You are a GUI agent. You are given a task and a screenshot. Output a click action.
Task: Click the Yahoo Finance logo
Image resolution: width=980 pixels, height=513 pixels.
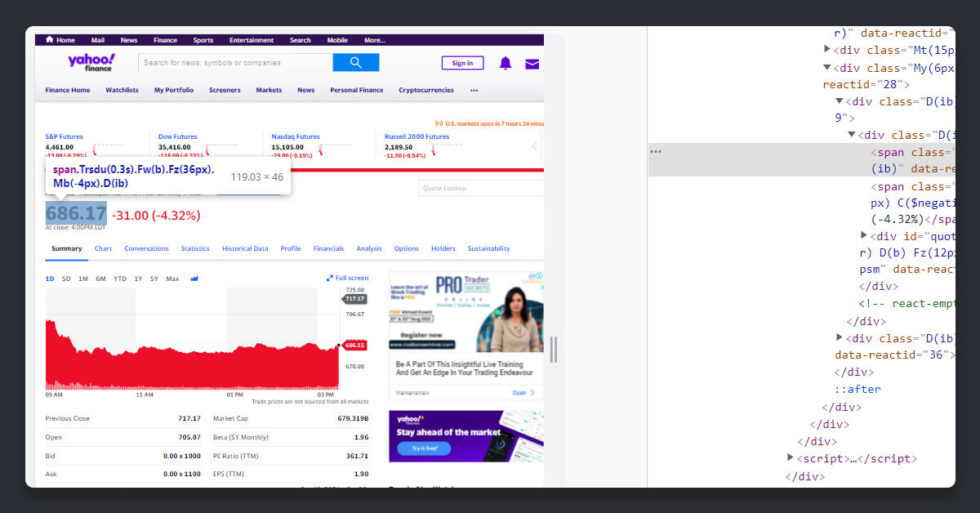(x=91, y=62)
